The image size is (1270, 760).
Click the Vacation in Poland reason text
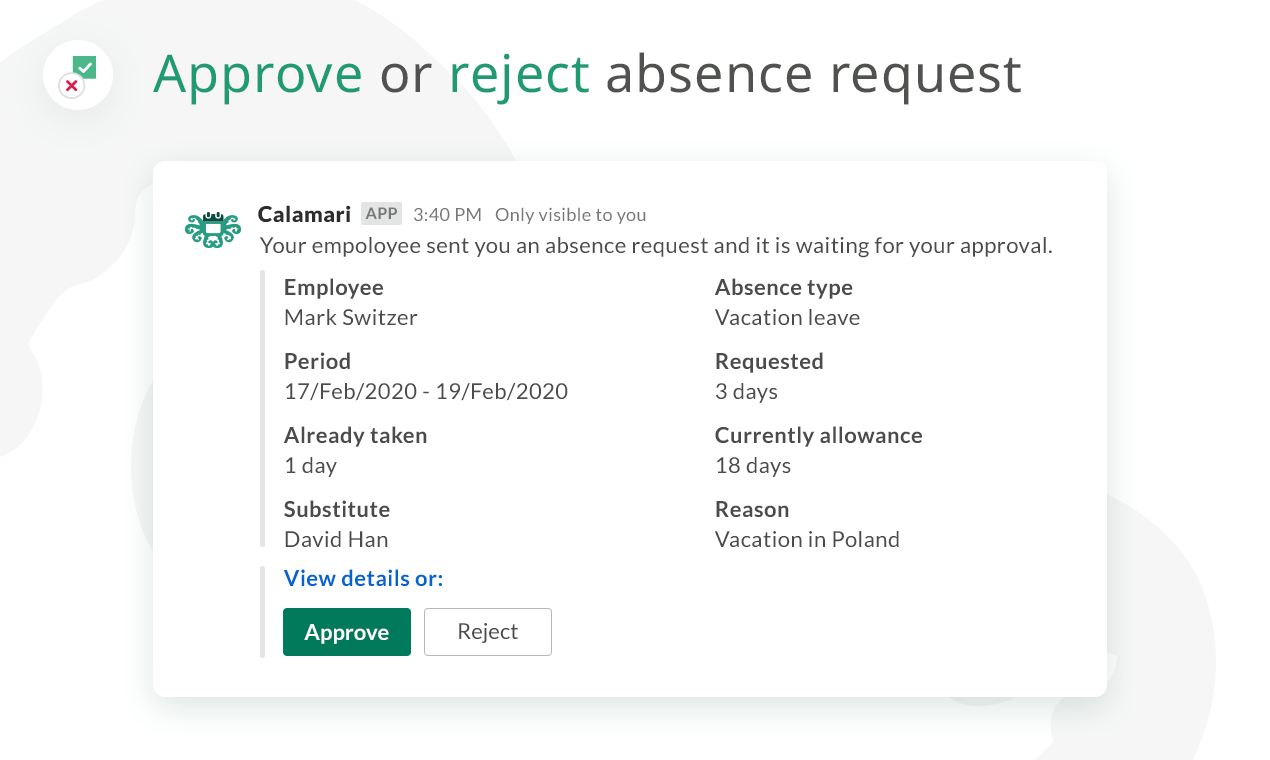[808, 540]
